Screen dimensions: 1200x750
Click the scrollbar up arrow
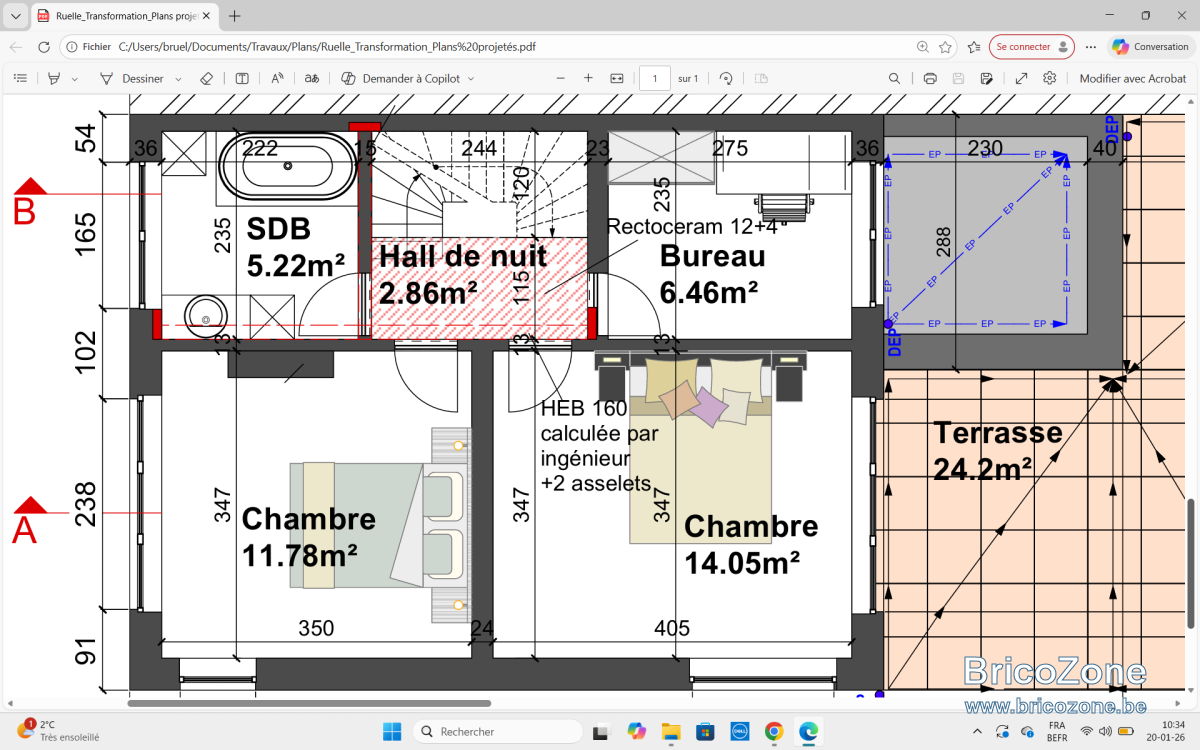[1191, 100]
